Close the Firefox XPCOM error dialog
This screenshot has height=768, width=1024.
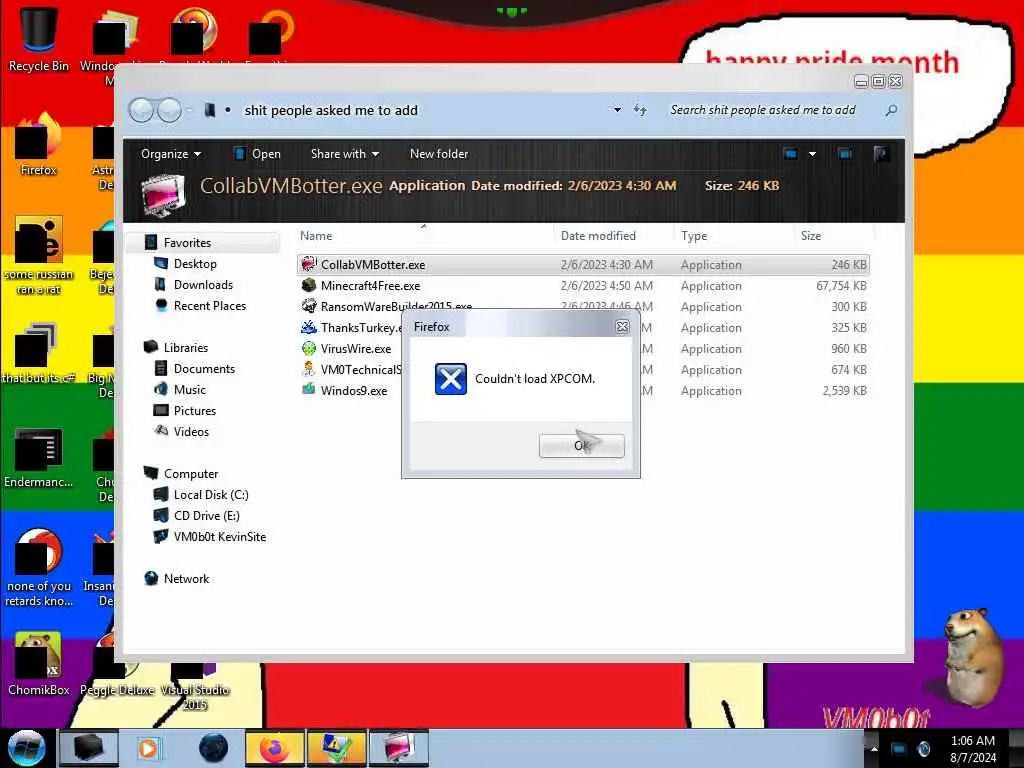[x=622, y=327]
